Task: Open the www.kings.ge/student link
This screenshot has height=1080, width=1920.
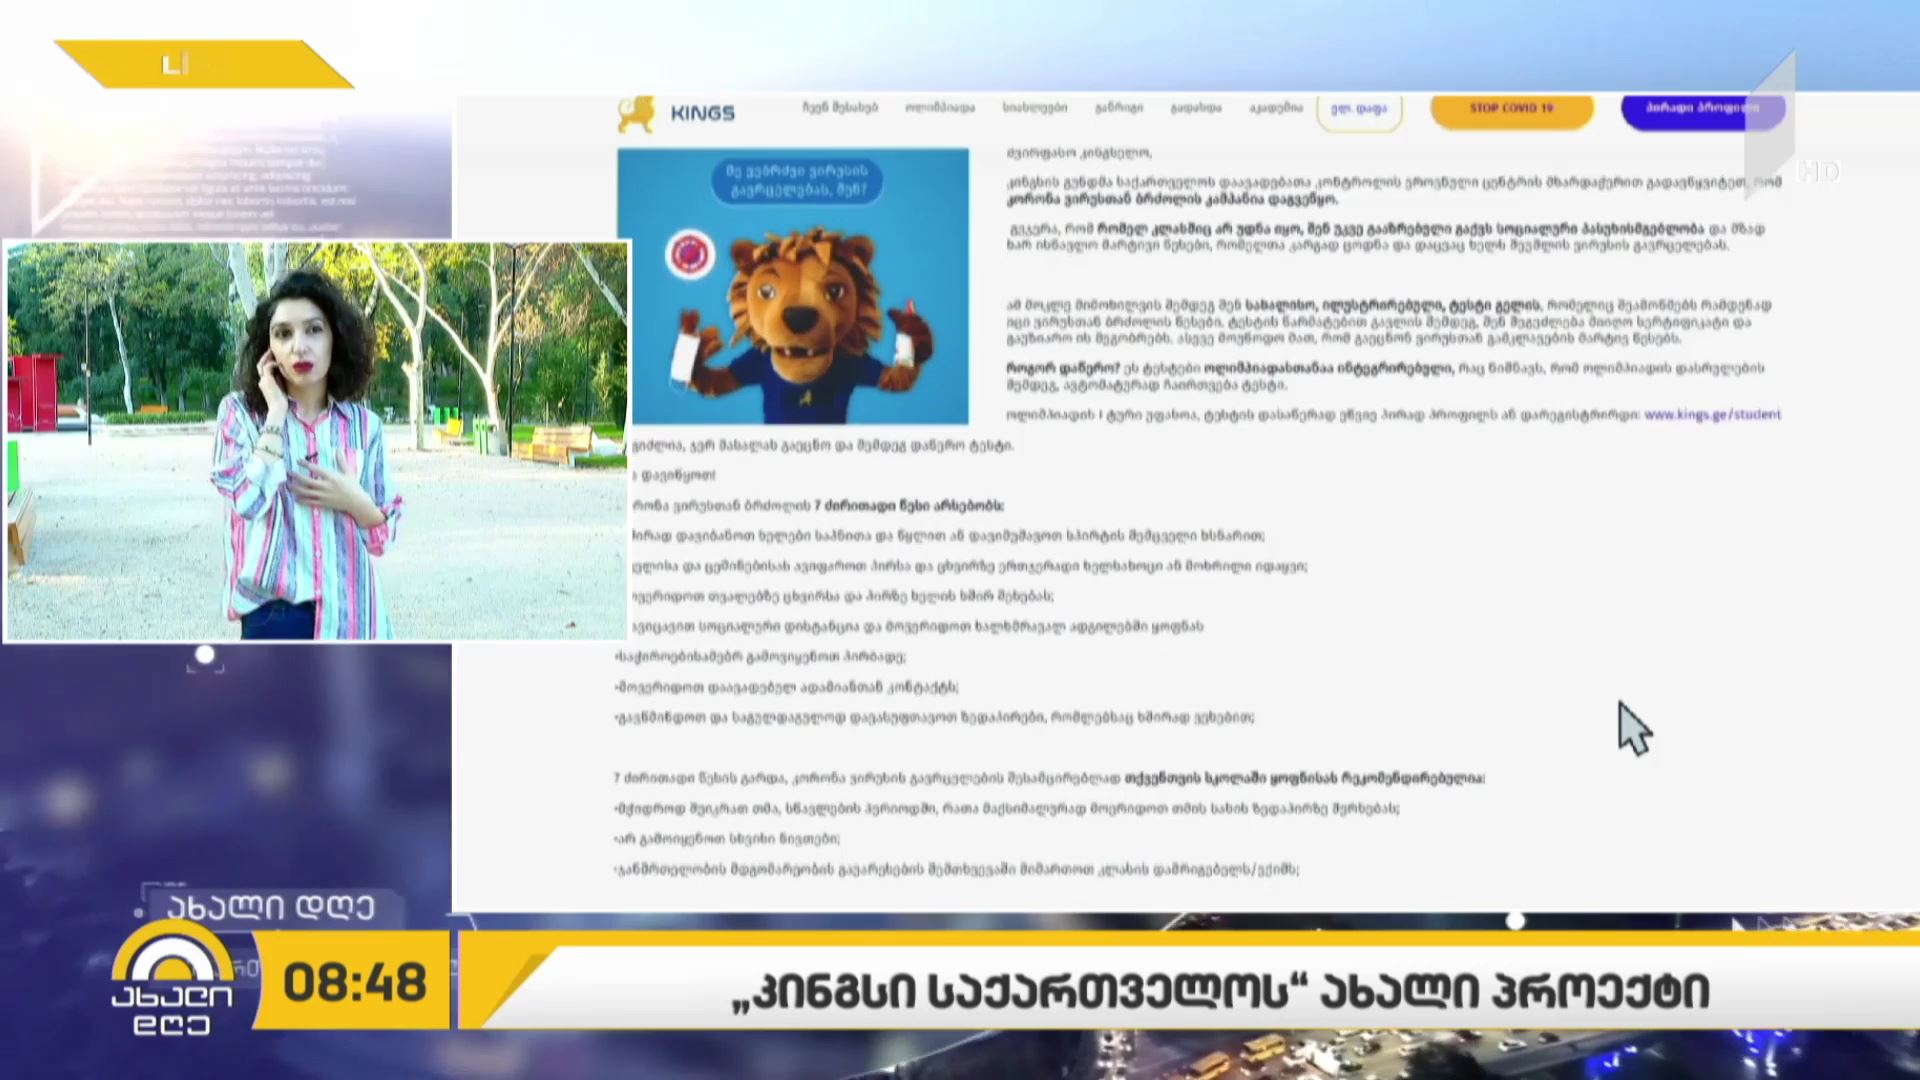Action: pos(1712,414)
